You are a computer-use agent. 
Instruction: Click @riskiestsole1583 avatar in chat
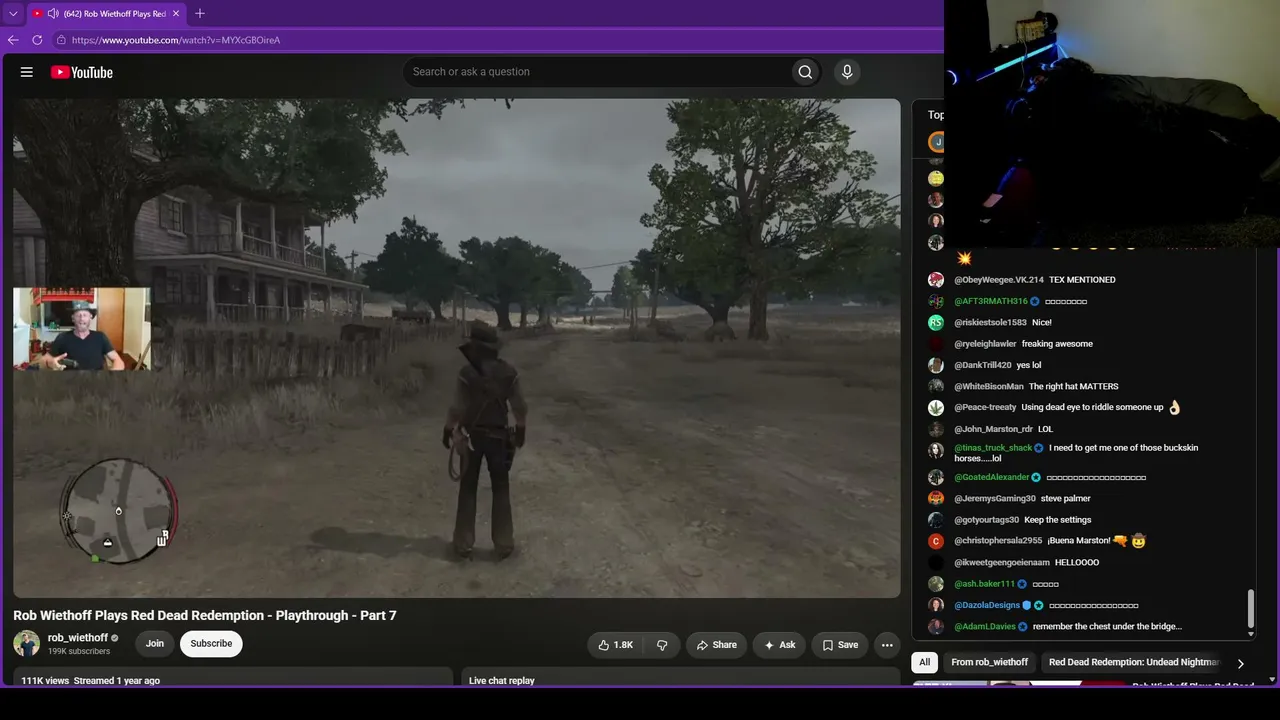936,322
